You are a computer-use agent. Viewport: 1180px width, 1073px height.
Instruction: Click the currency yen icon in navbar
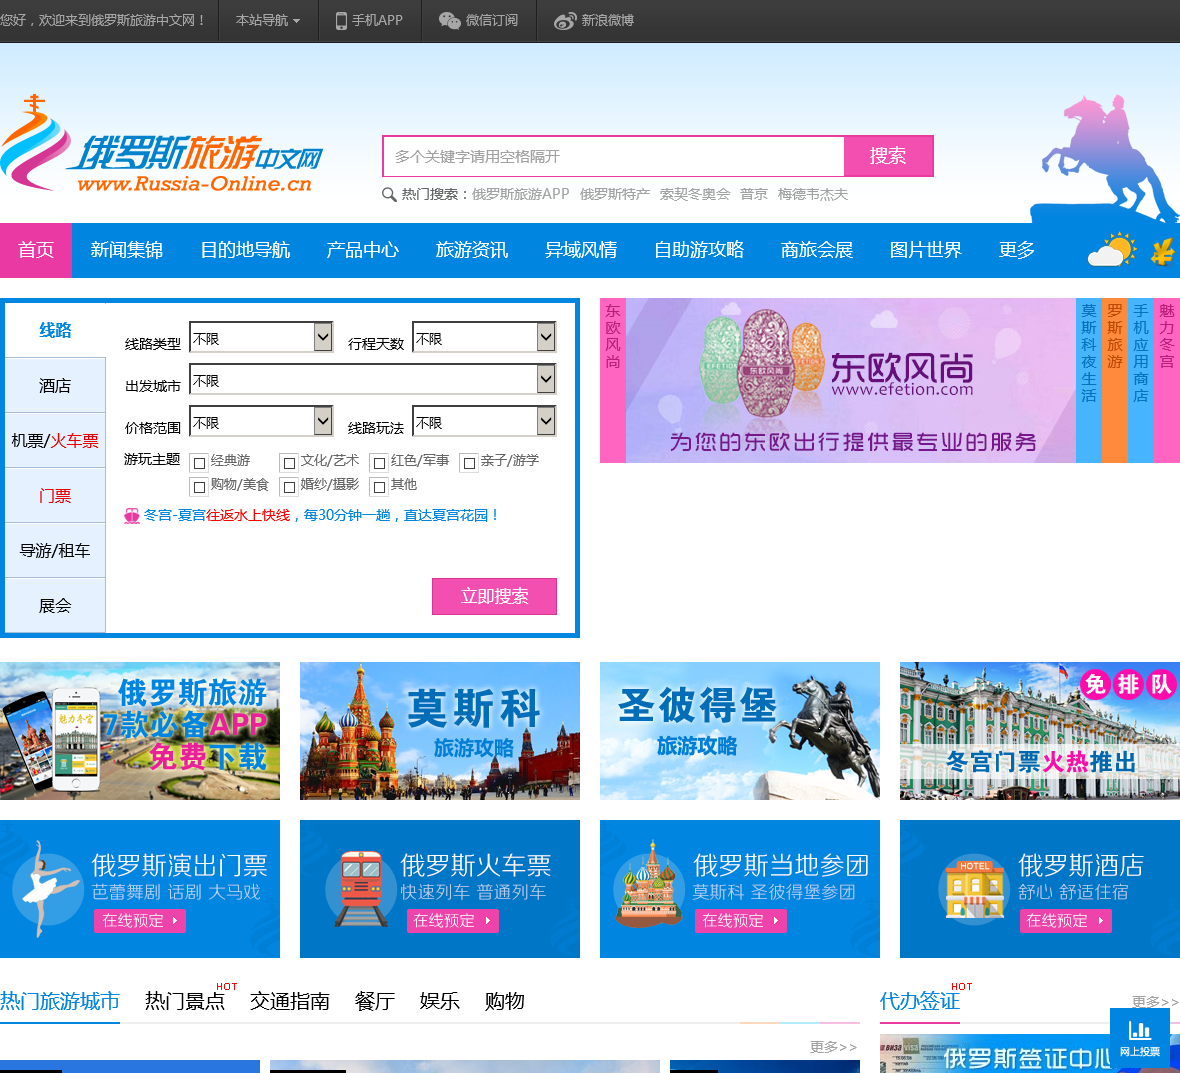tap(1163, 251)
